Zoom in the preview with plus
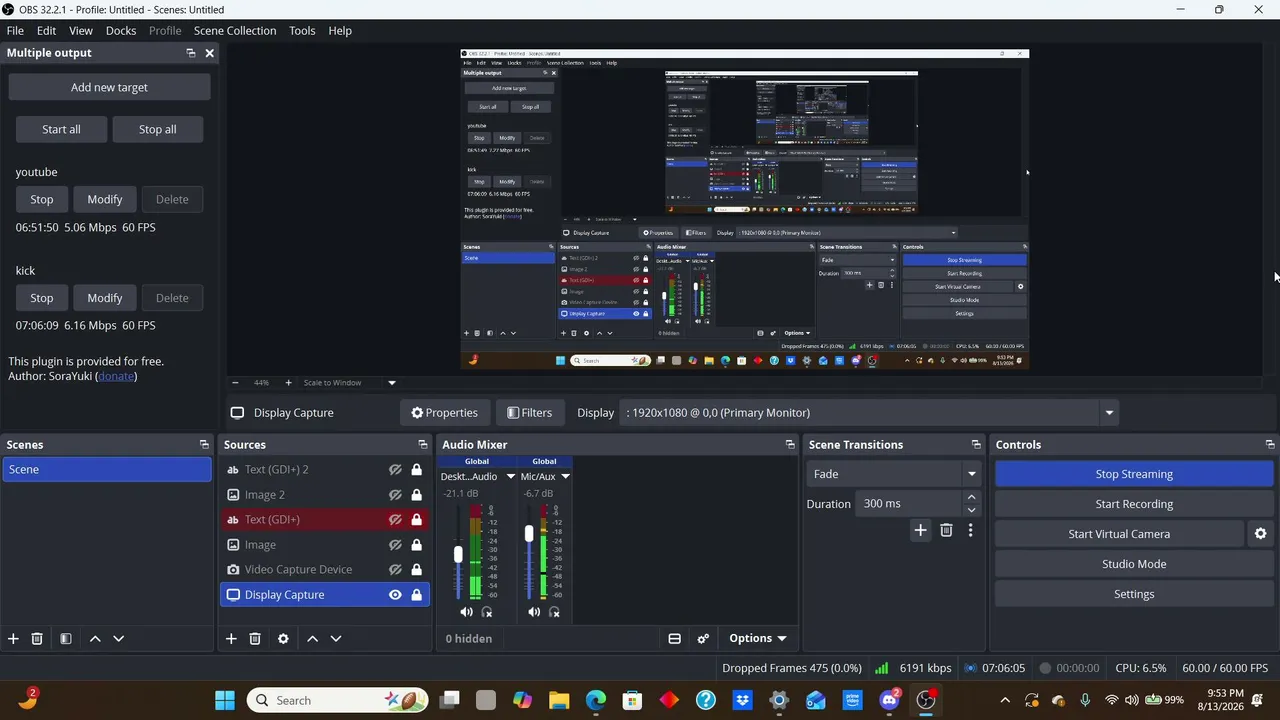 pyautogui.click(x=289, y=383)
